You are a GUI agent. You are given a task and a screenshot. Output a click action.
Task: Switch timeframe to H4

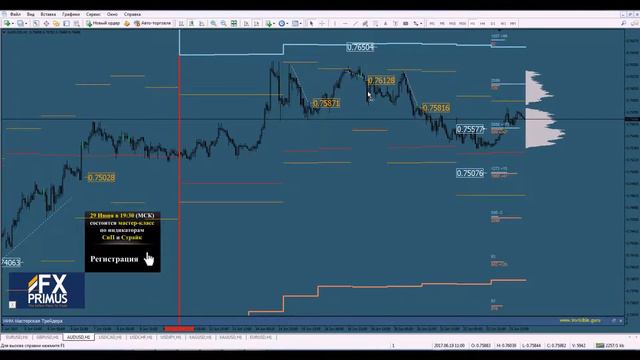[x=482, y=24]
